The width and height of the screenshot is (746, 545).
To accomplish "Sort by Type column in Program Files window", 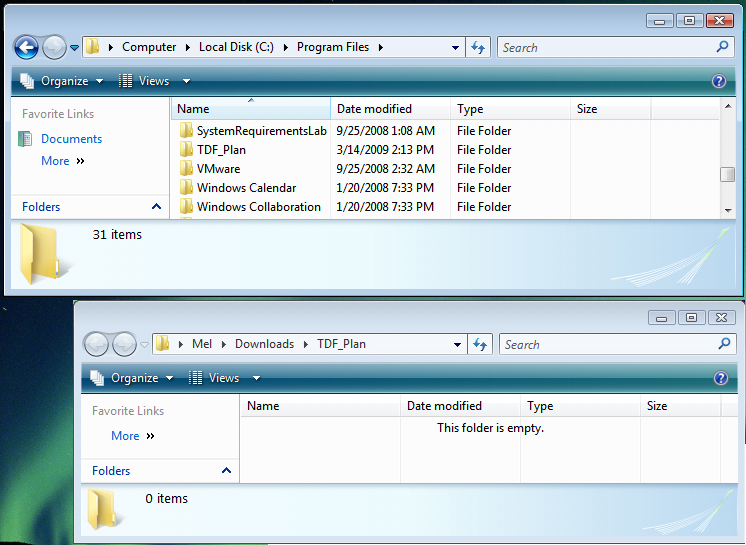I will (x=510, y=109).
